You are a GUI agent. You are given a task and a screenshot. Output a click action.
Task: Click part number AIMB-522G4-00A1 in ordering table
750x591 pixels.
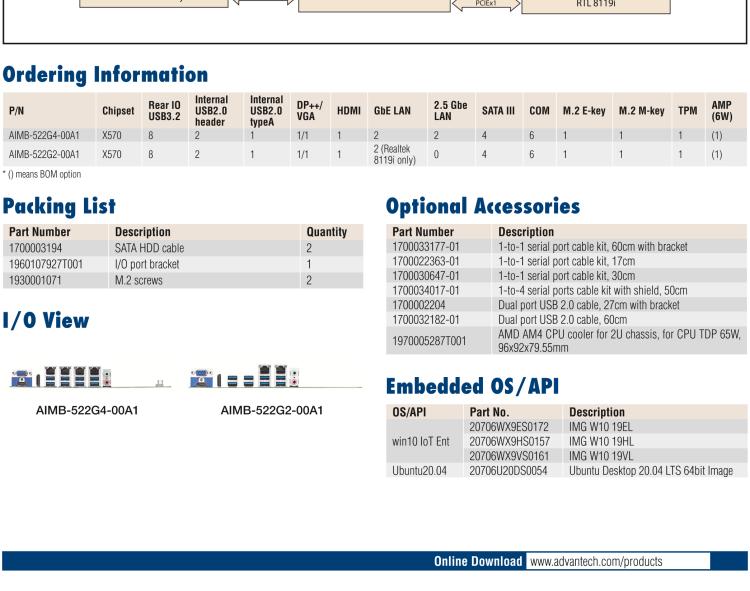44,134
